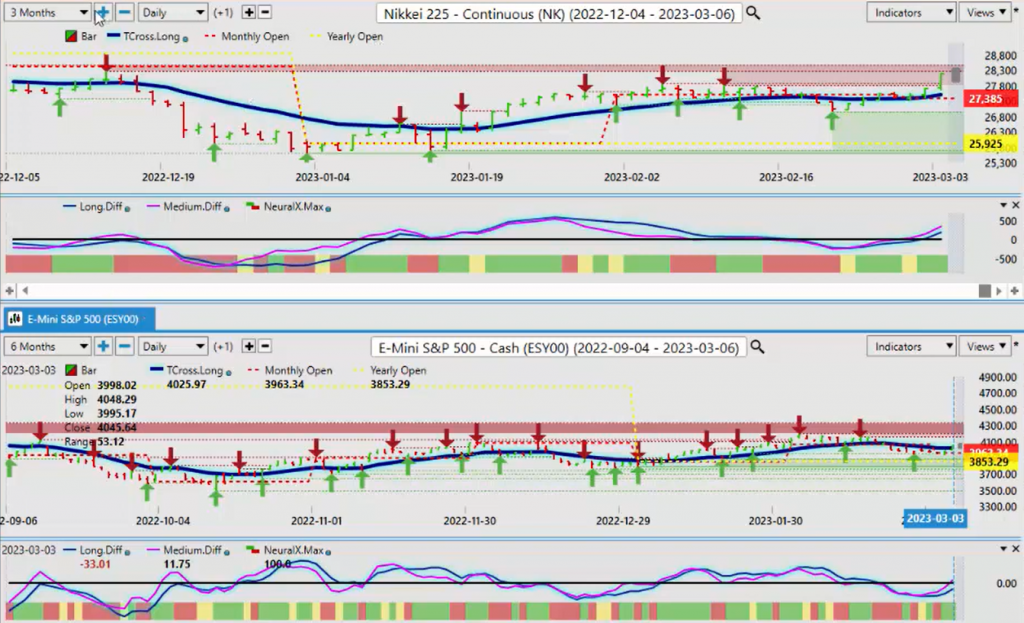Click the yellow 3853.29 price label on the axis
This screenshot has height=623, width=1024.
[988, 462]
